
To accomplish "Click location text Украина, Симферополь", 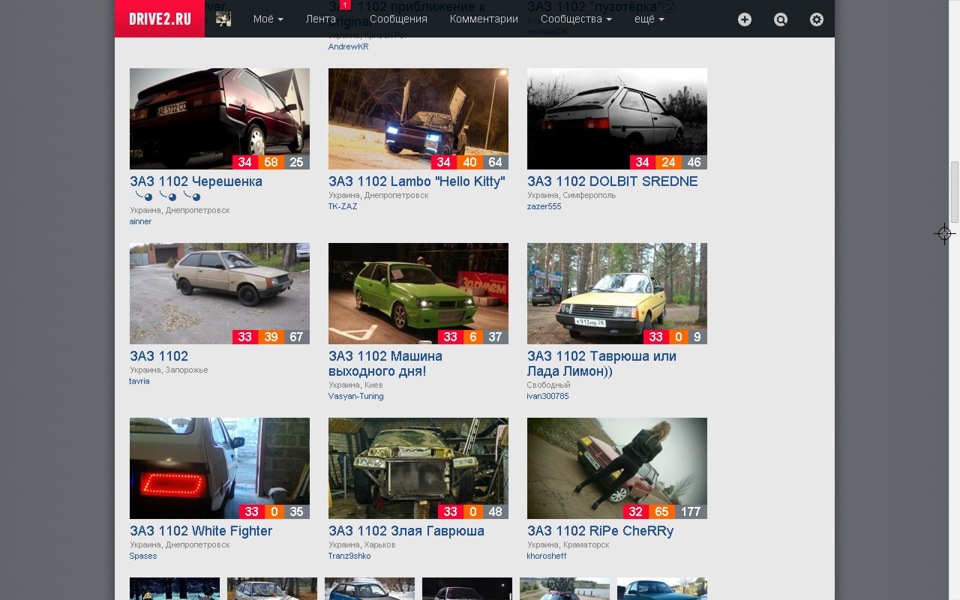I will point(571,195).
